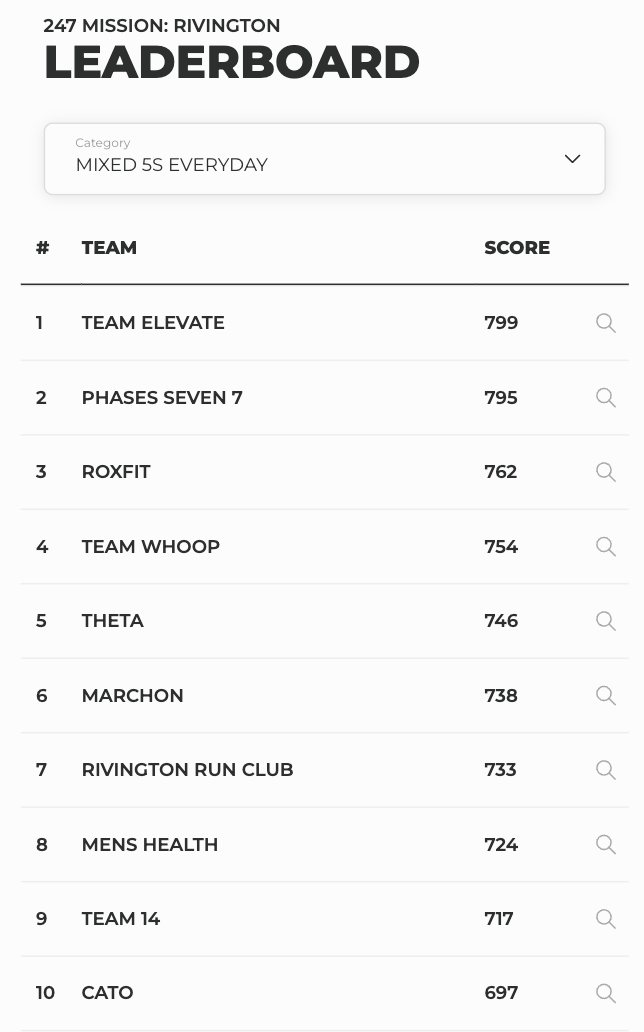Click search icon in Team Whoop row
The height and width of the screenshot is (1032, 644).
click(606, 546)
